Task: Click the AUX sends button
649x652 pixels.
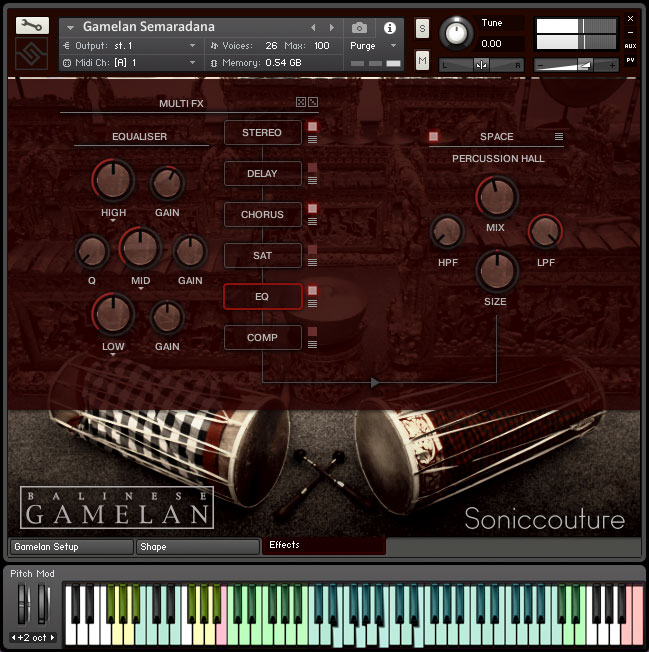Action: [630, 46]
